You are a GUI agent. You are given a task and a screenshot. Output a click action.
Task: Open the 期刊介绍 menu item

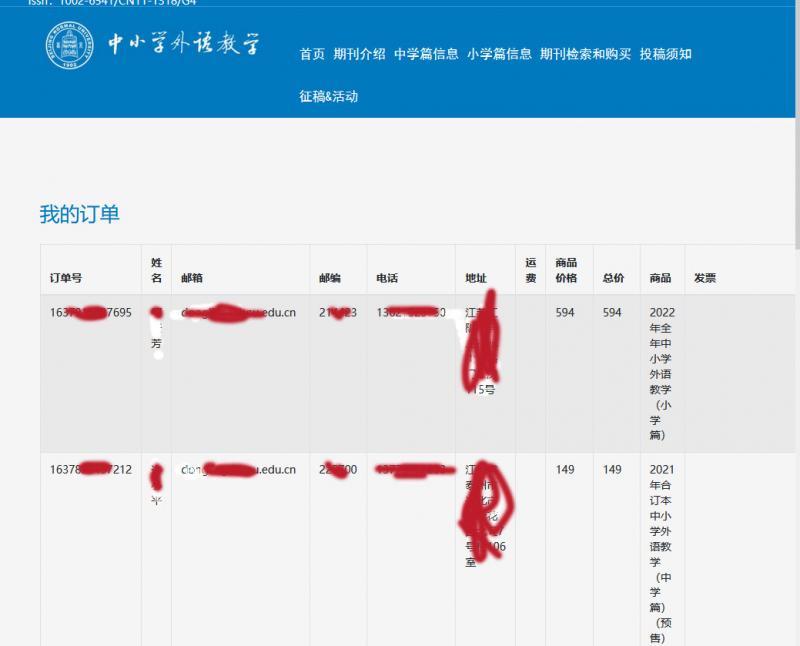359,54
